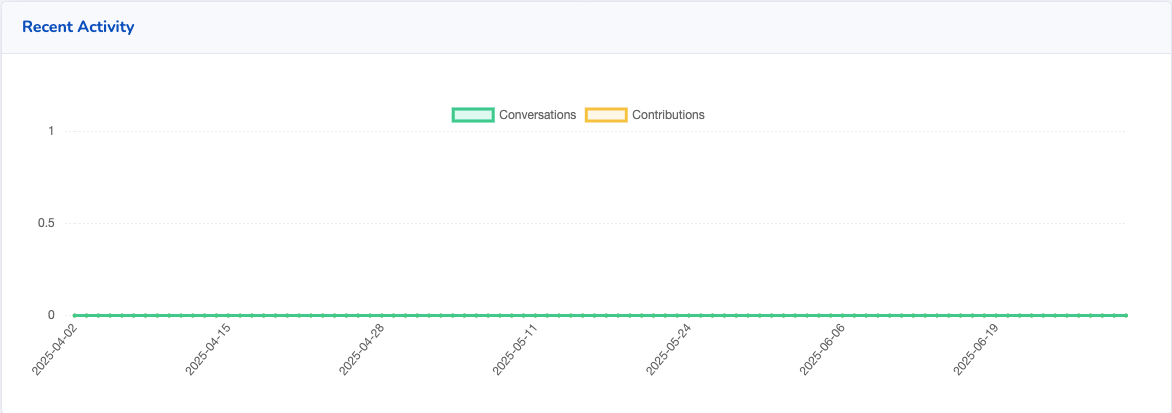
Task: Select the 2025-04-28 x-axis date label
Action: click(362, 350)
